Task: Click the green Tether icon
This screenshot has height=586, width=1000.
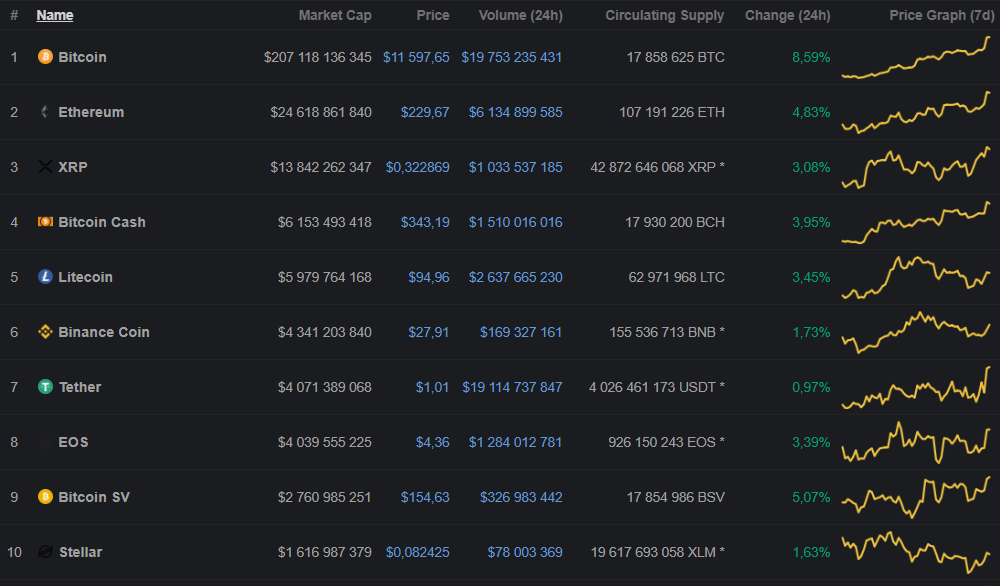Action: point(45,387)
